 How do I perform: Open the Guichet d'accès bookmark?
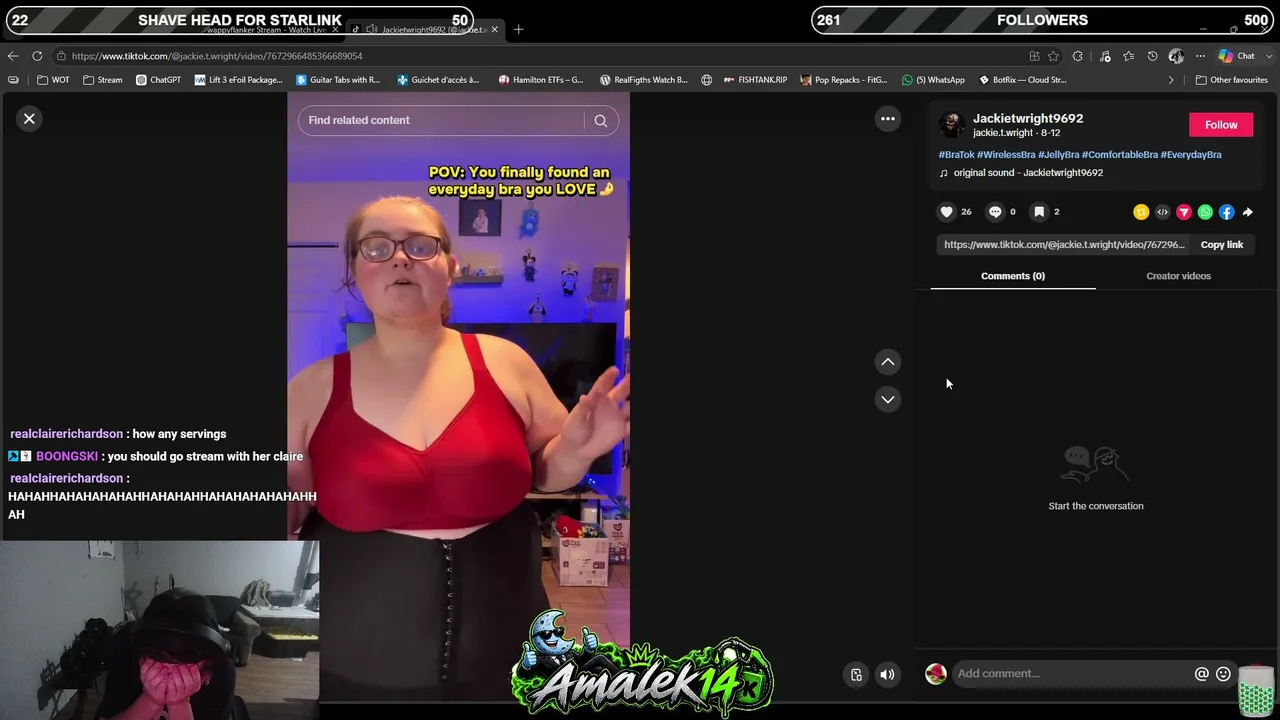coord(438,80)
